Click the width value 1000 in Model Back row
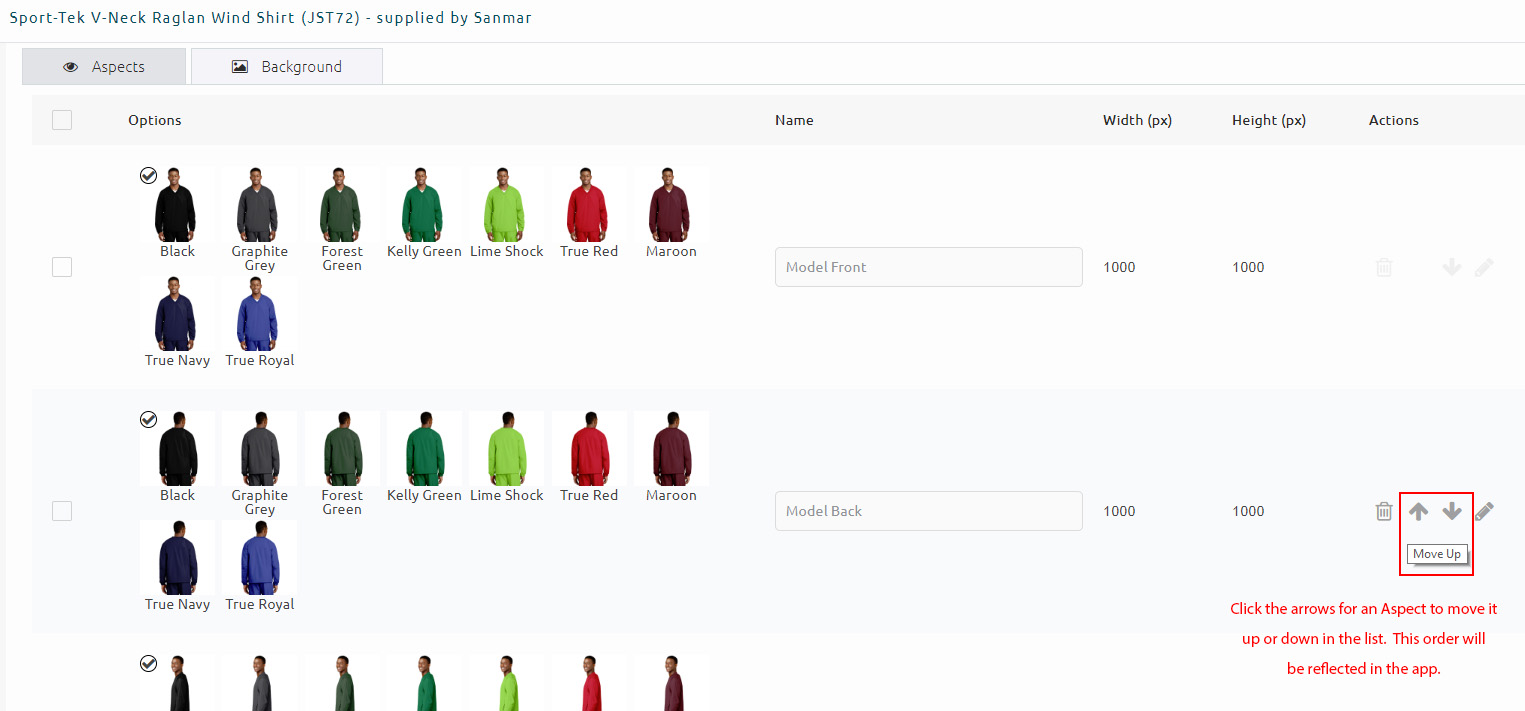This screenshot has height=711, width=1525. coord(1119,511)
